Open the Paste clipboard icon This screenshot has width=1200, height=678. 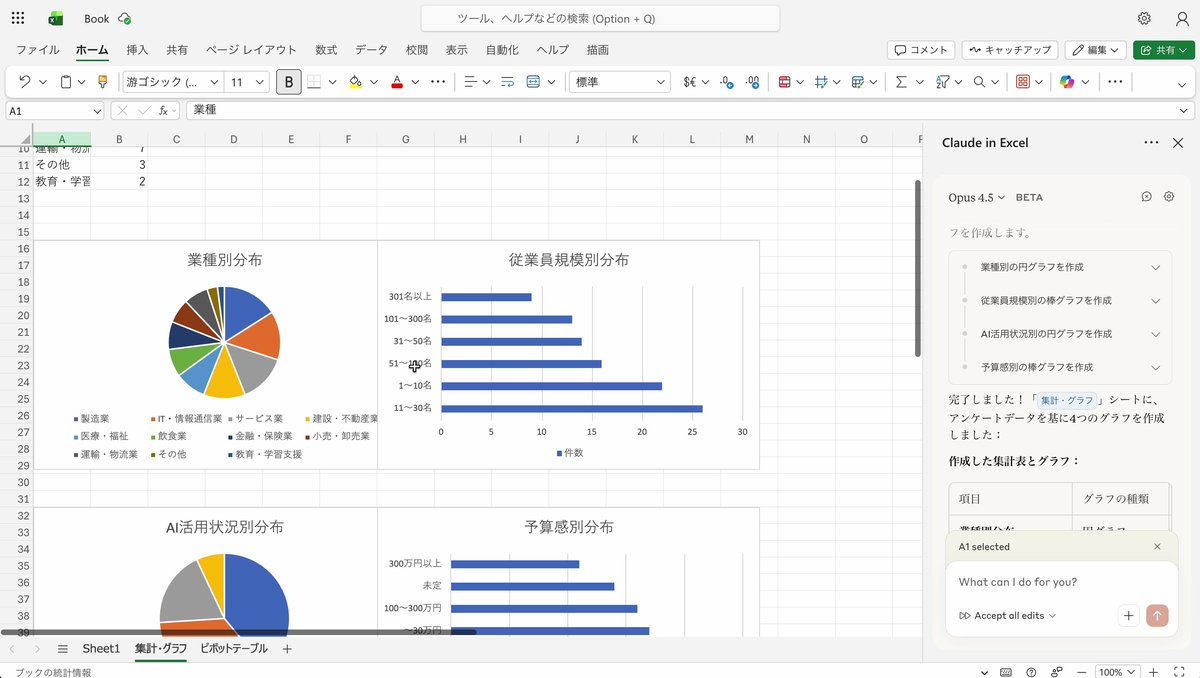tap(66, 81)
